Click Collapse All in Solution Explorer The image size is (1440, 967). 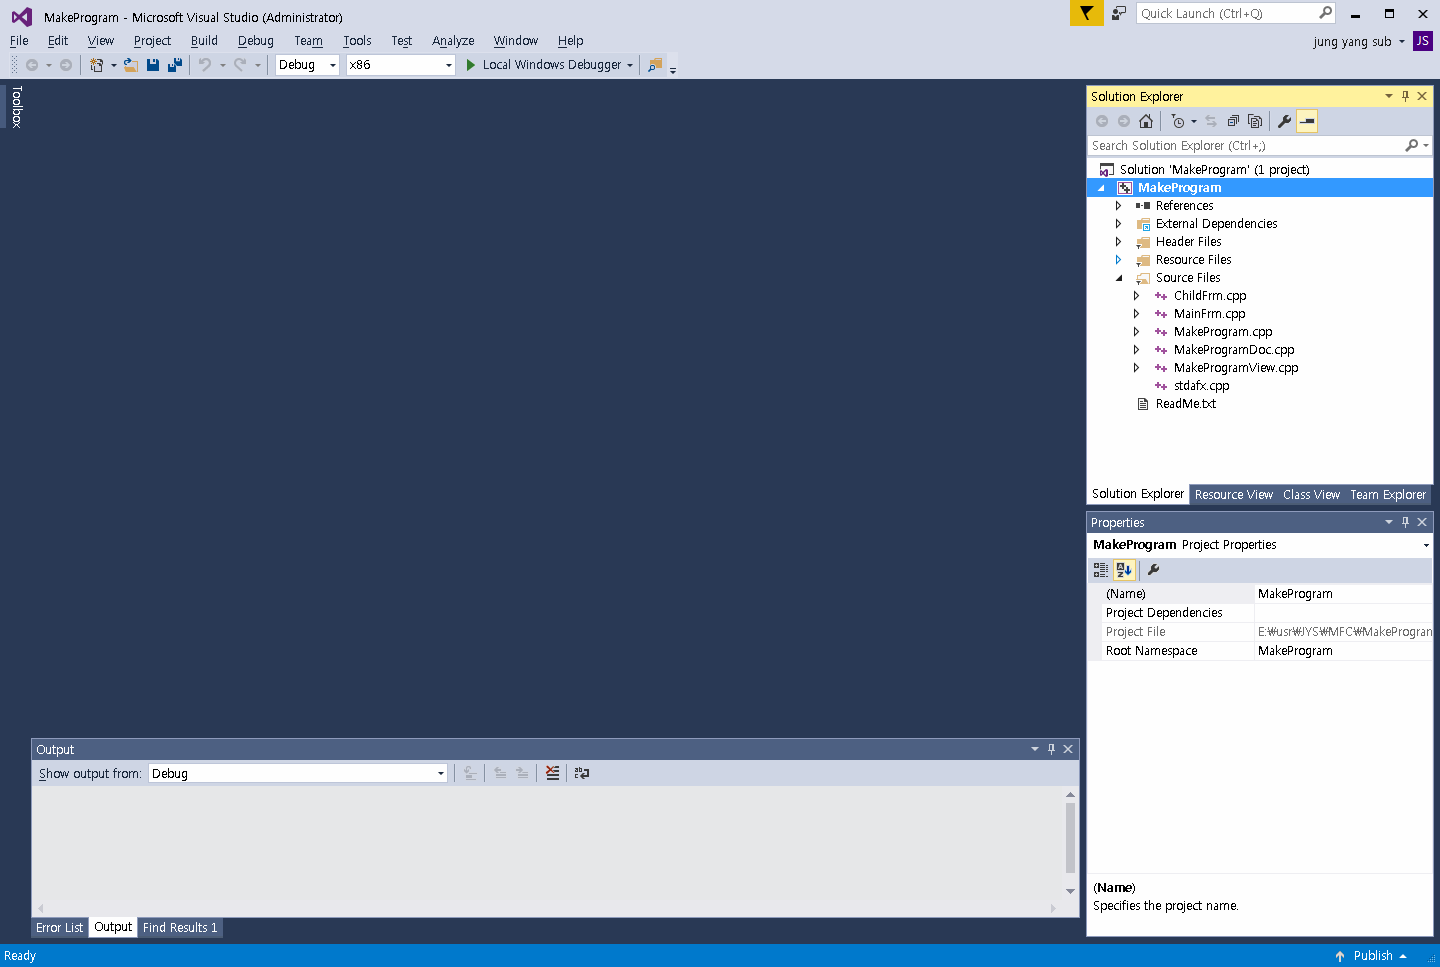click(x=1233, y=121)
